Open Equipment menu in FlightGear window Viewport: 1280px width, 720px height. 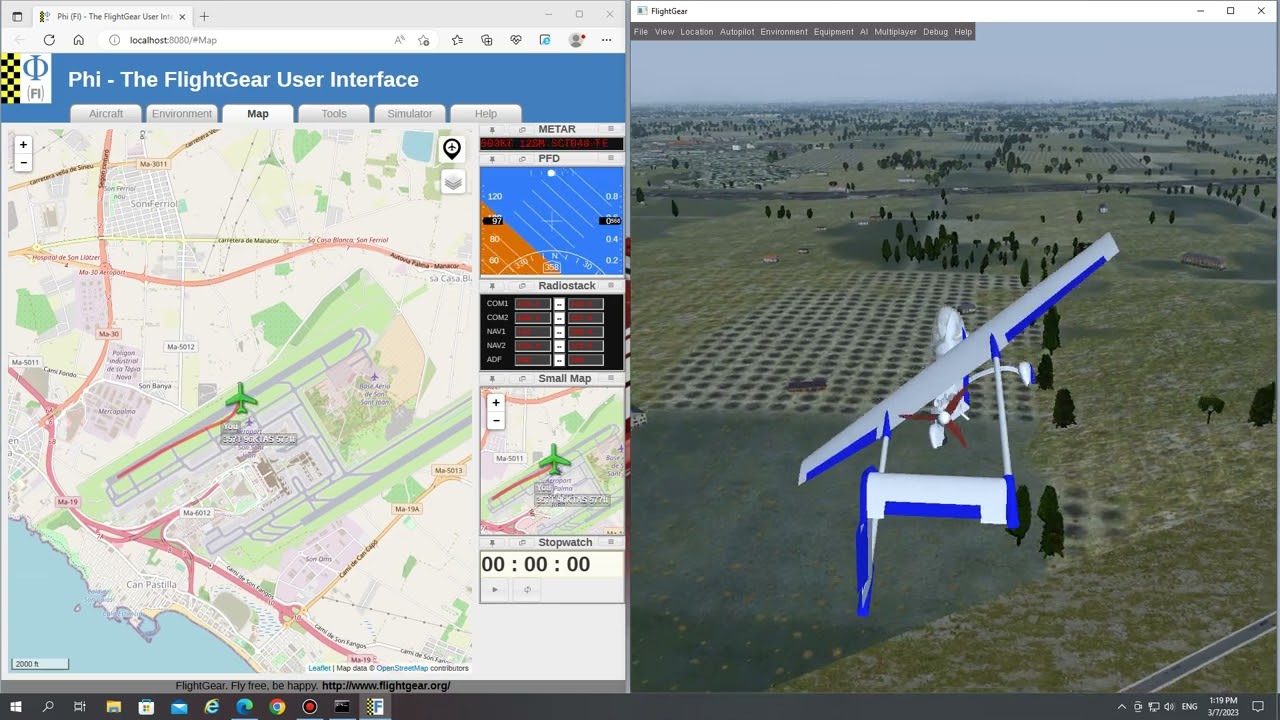pos(834,32)
